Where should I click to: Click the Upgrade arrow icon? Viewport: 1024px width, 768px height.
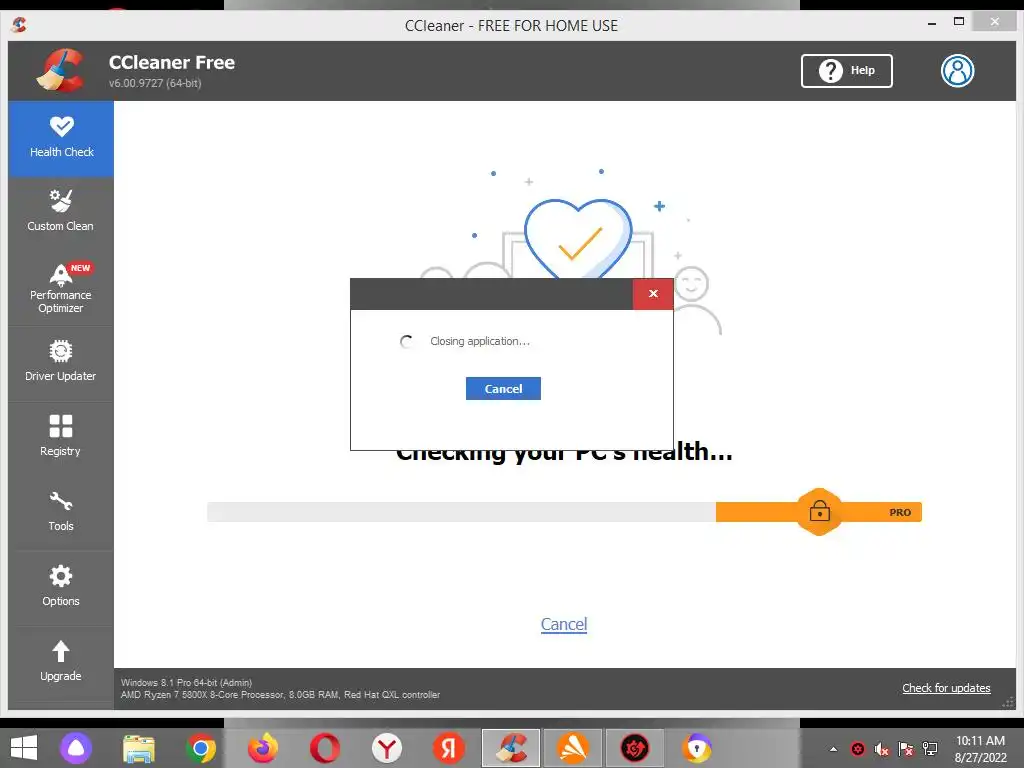pyautogui.click(x=61, y=651)
